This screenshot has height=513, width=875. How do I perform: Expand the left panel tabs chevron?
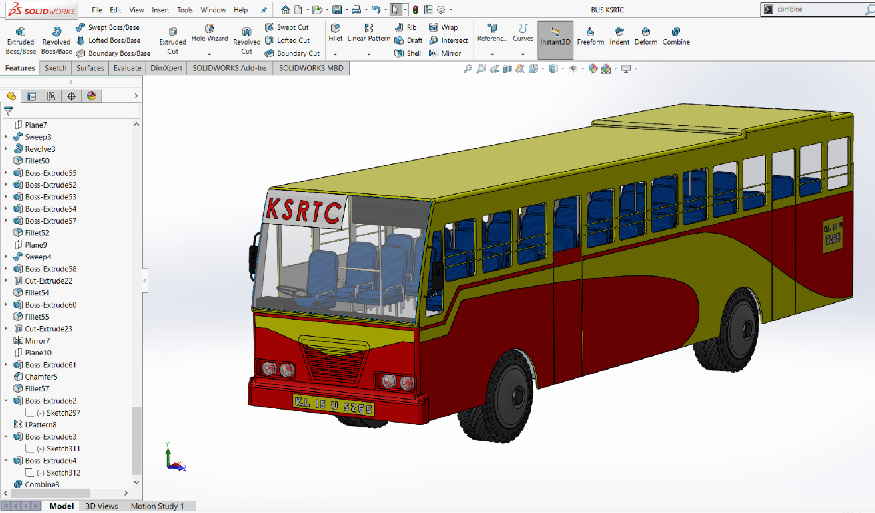[x=136, y=96]
